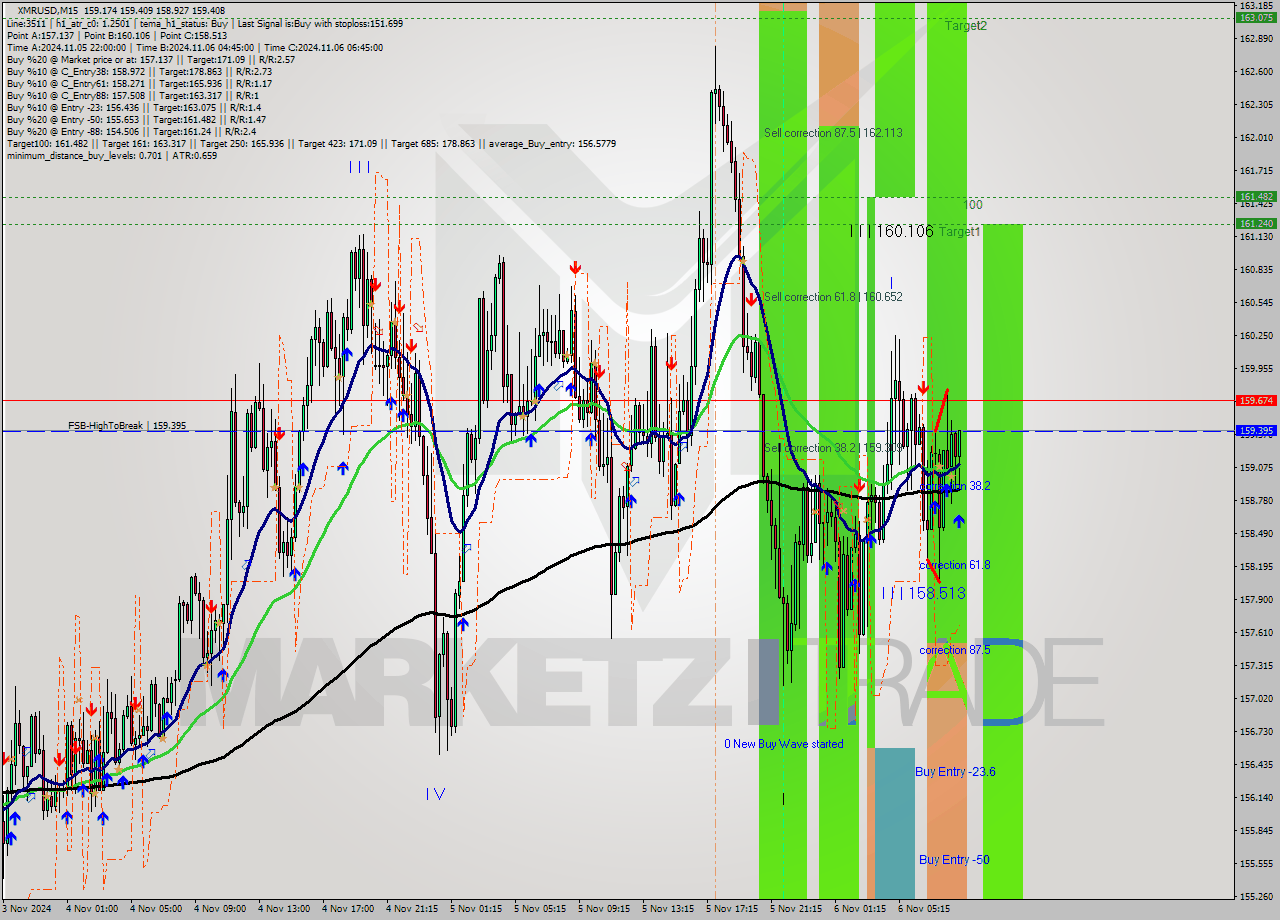The height and width of the screenshot is (920, 1280).
Task: Click the 160.250 price axis value
Action: click(1256, 336)
